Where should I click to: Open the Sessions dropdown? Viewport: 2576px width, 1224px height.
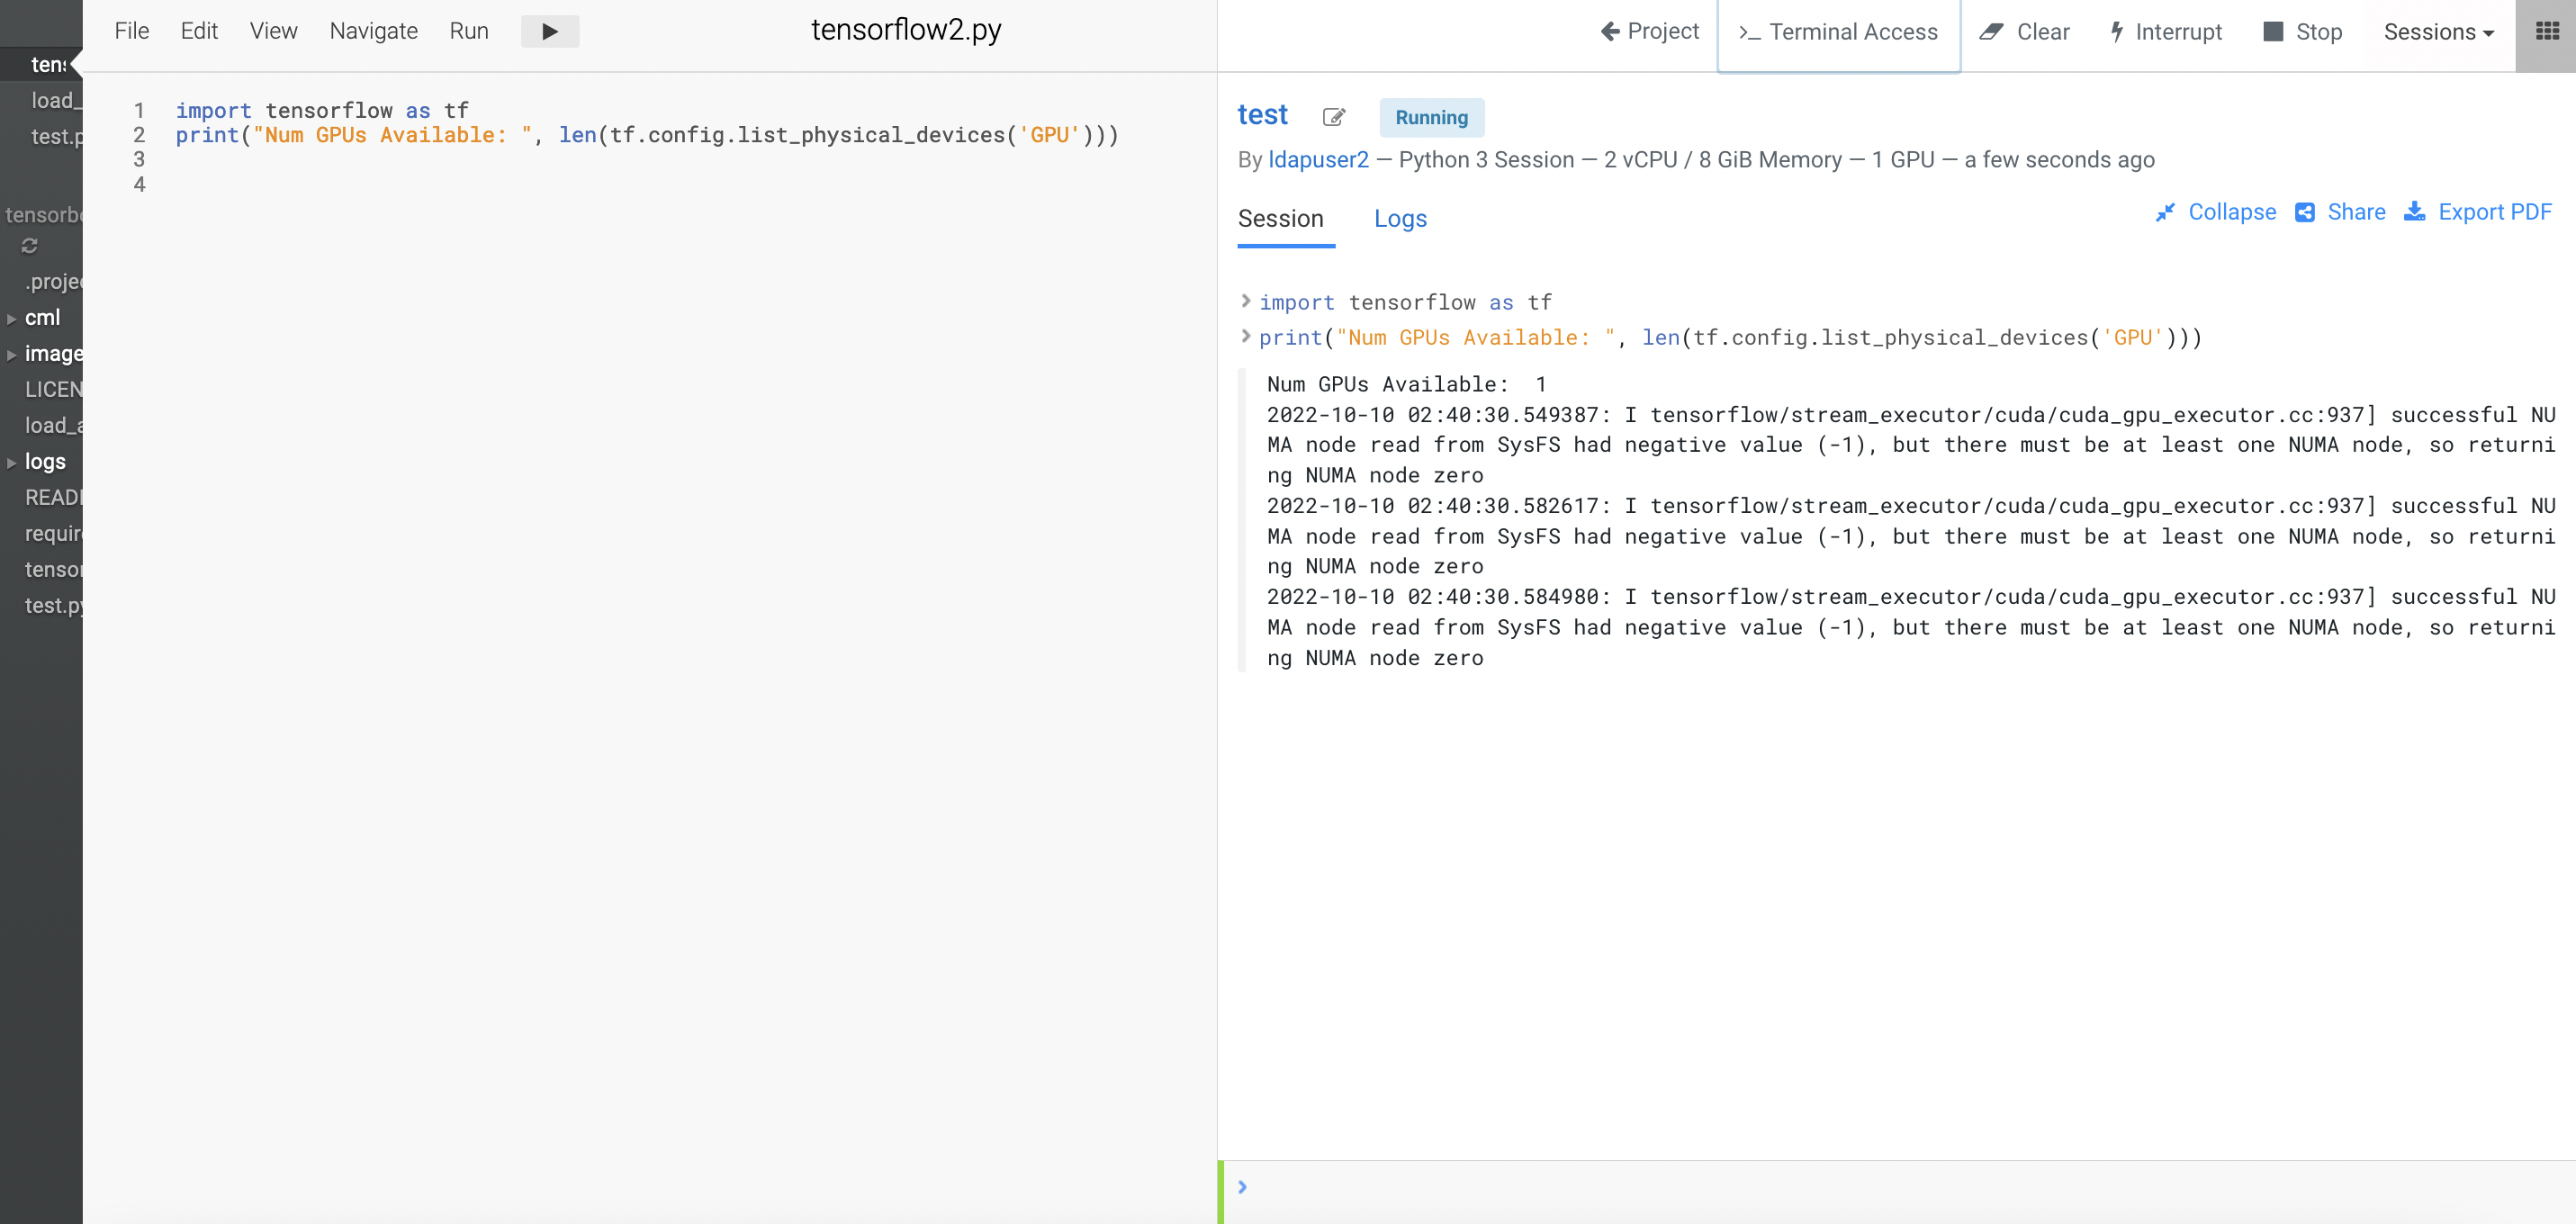[2438, 32]
